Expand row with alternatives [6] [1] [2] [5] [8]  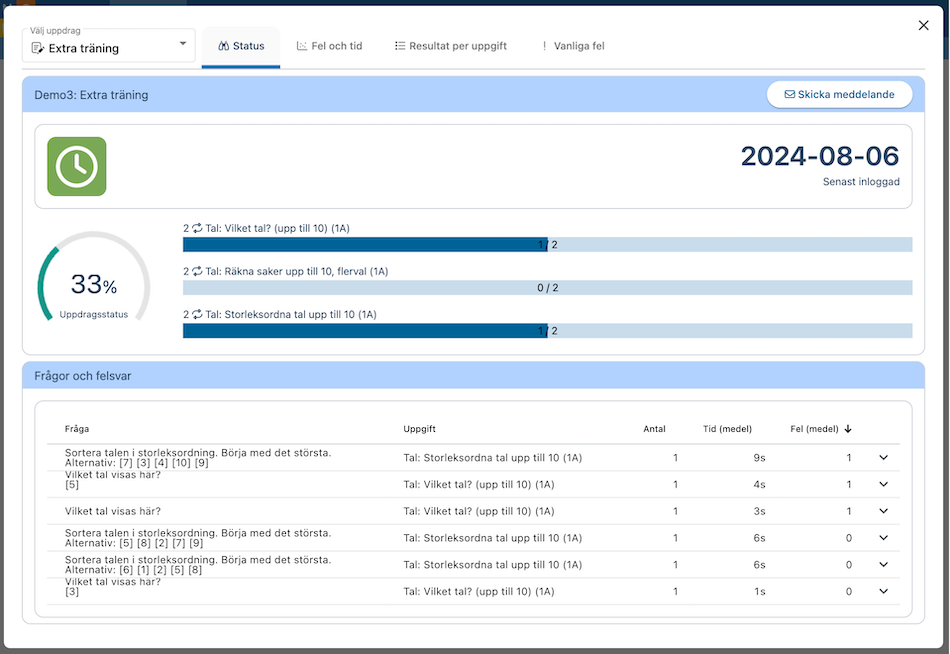883,564
